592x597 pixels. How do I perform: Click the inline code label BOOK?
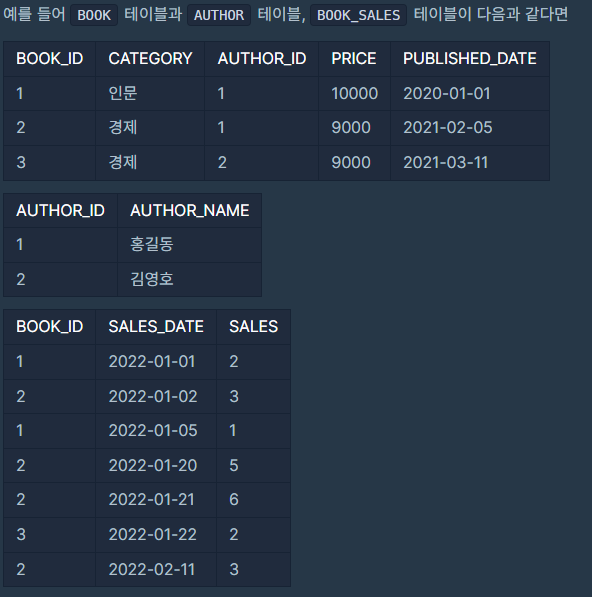pyautogui.click(x=94, y=15)
